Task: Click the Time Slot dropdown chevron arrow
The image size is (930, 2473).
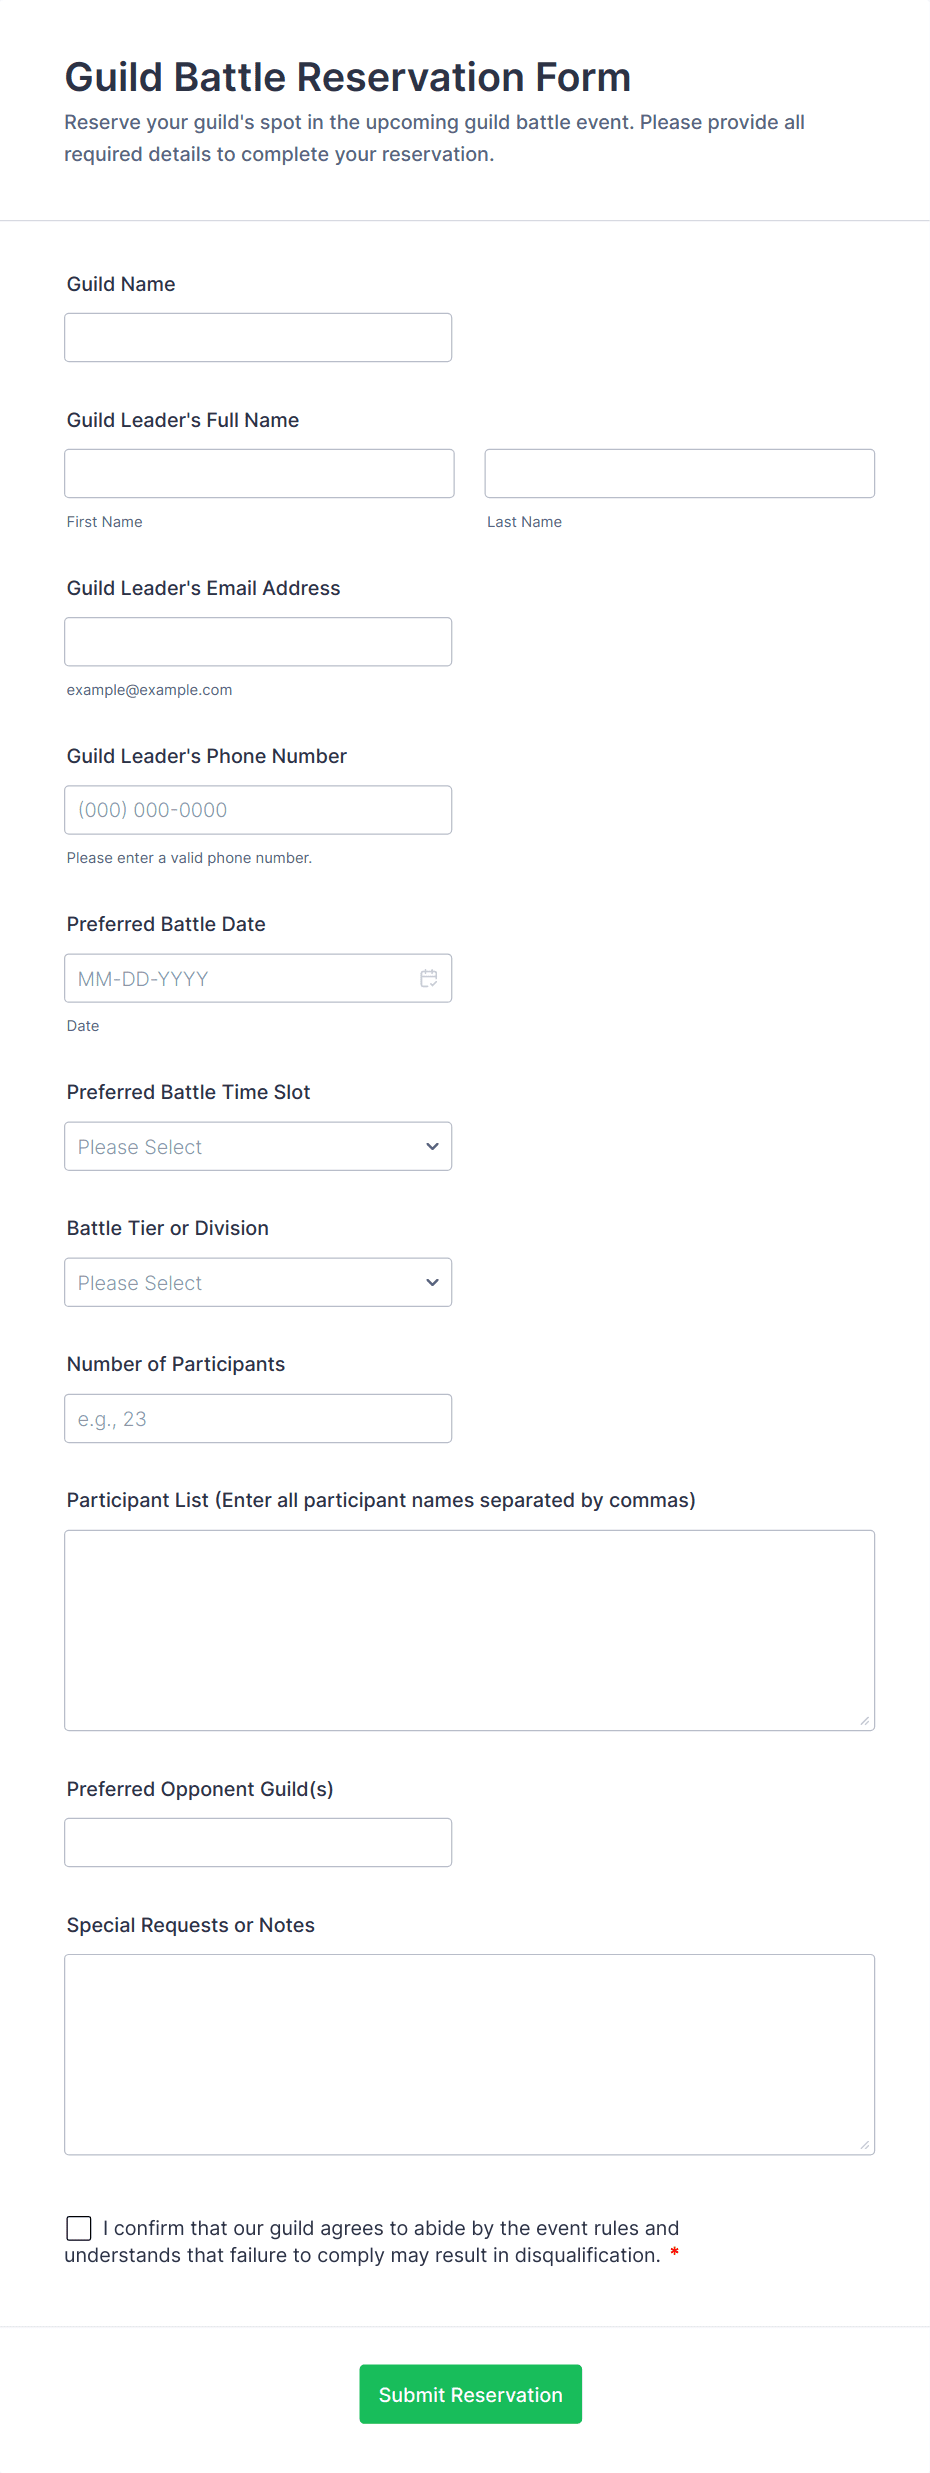Action: click(432, 1146)
